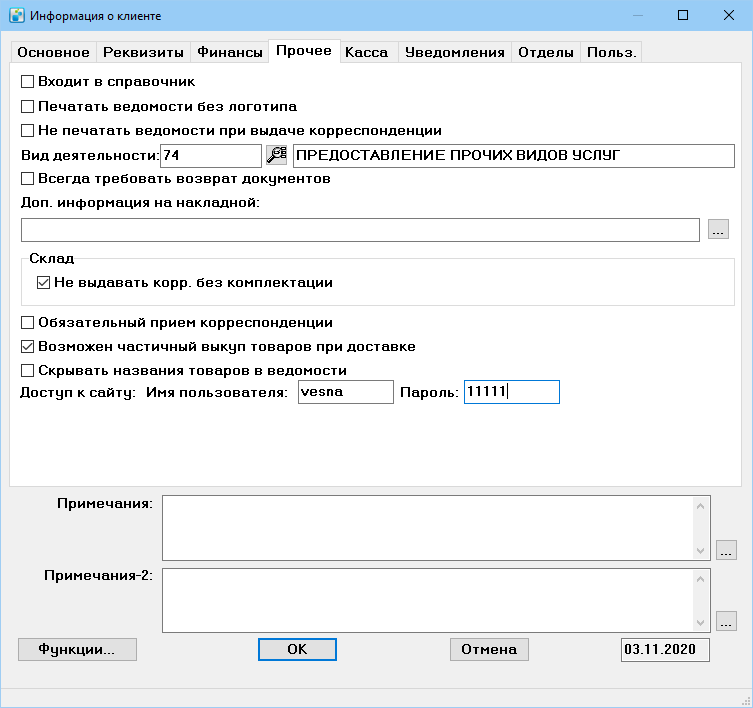753x708 pixels.
Task: Click the Имя пользователя field
Action: [x=346, y=392]
